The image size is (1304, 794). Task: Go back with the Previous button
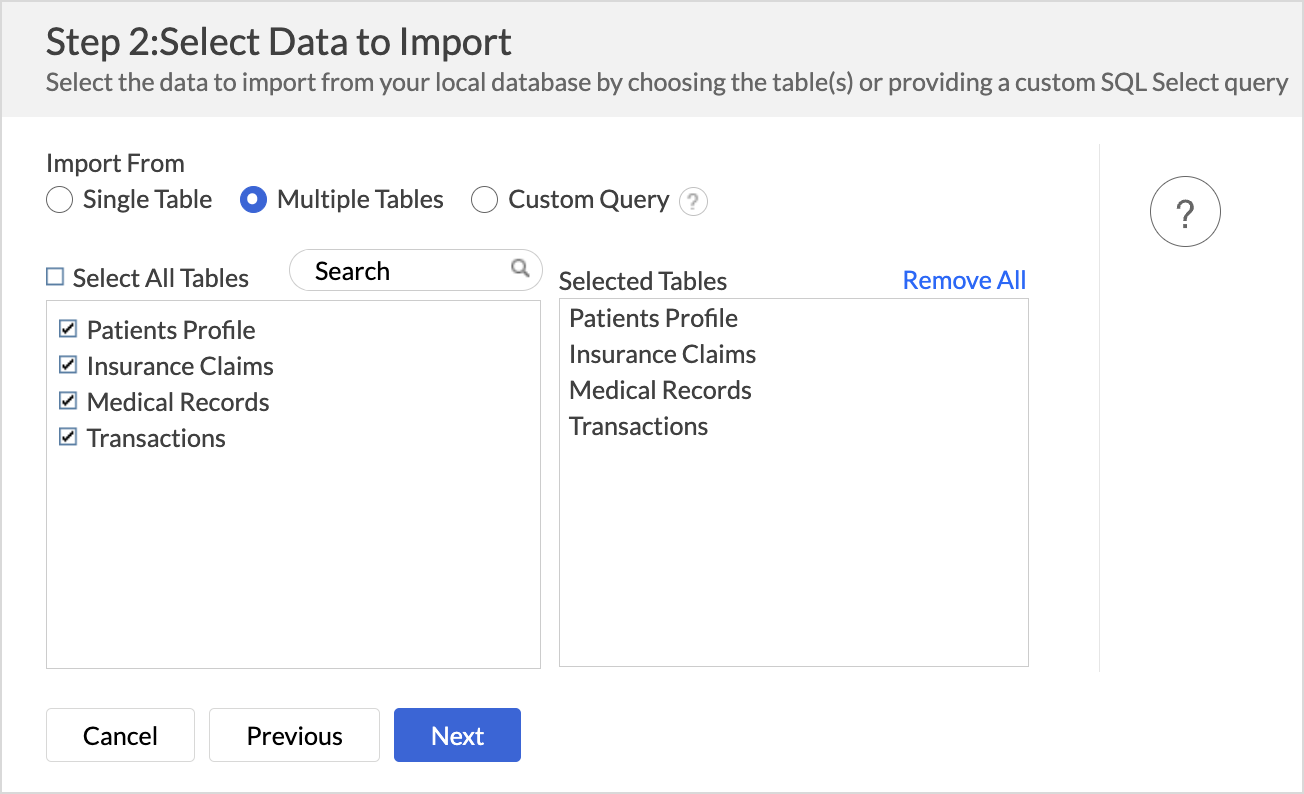pyautogui.click(x=294, y=736)
